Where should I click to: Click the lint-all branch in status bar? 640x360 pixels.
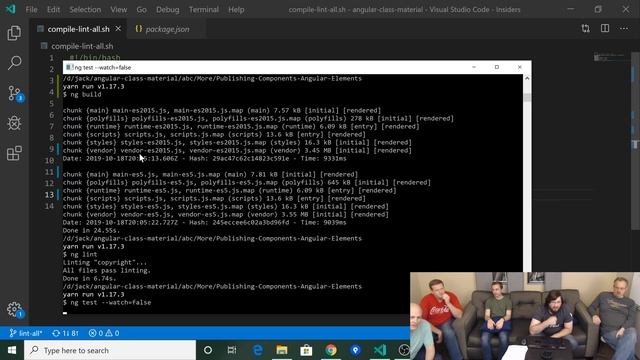tap(25, 333)
